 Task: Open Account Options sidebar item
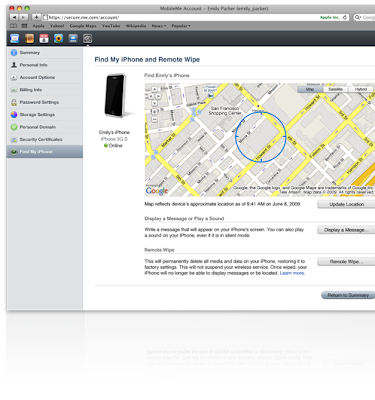coord(45,77)
